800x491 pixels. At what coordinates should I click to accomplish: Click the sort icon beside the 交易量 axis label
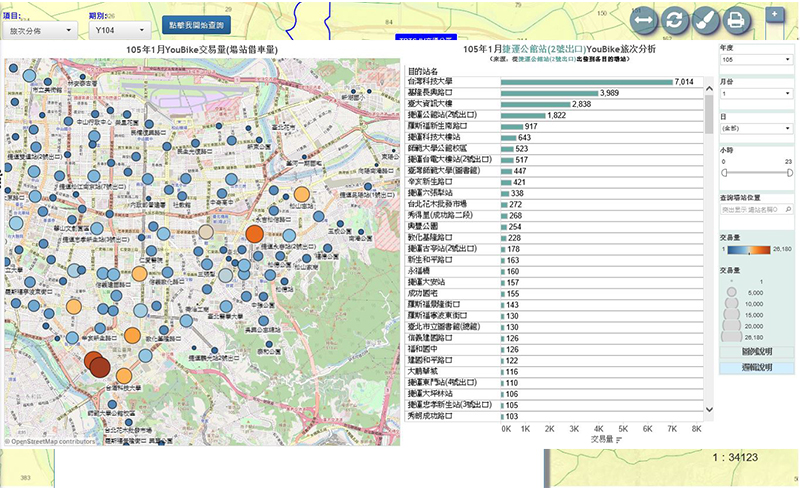pos(619,440)
